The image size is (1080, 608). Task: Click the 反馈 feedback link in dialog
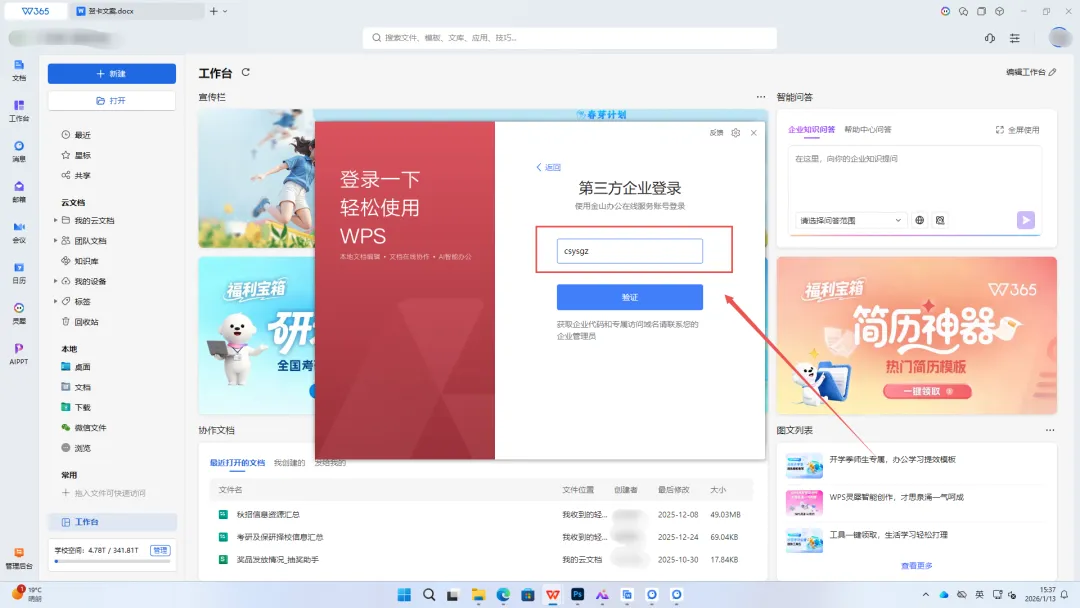tap(716, 133)
